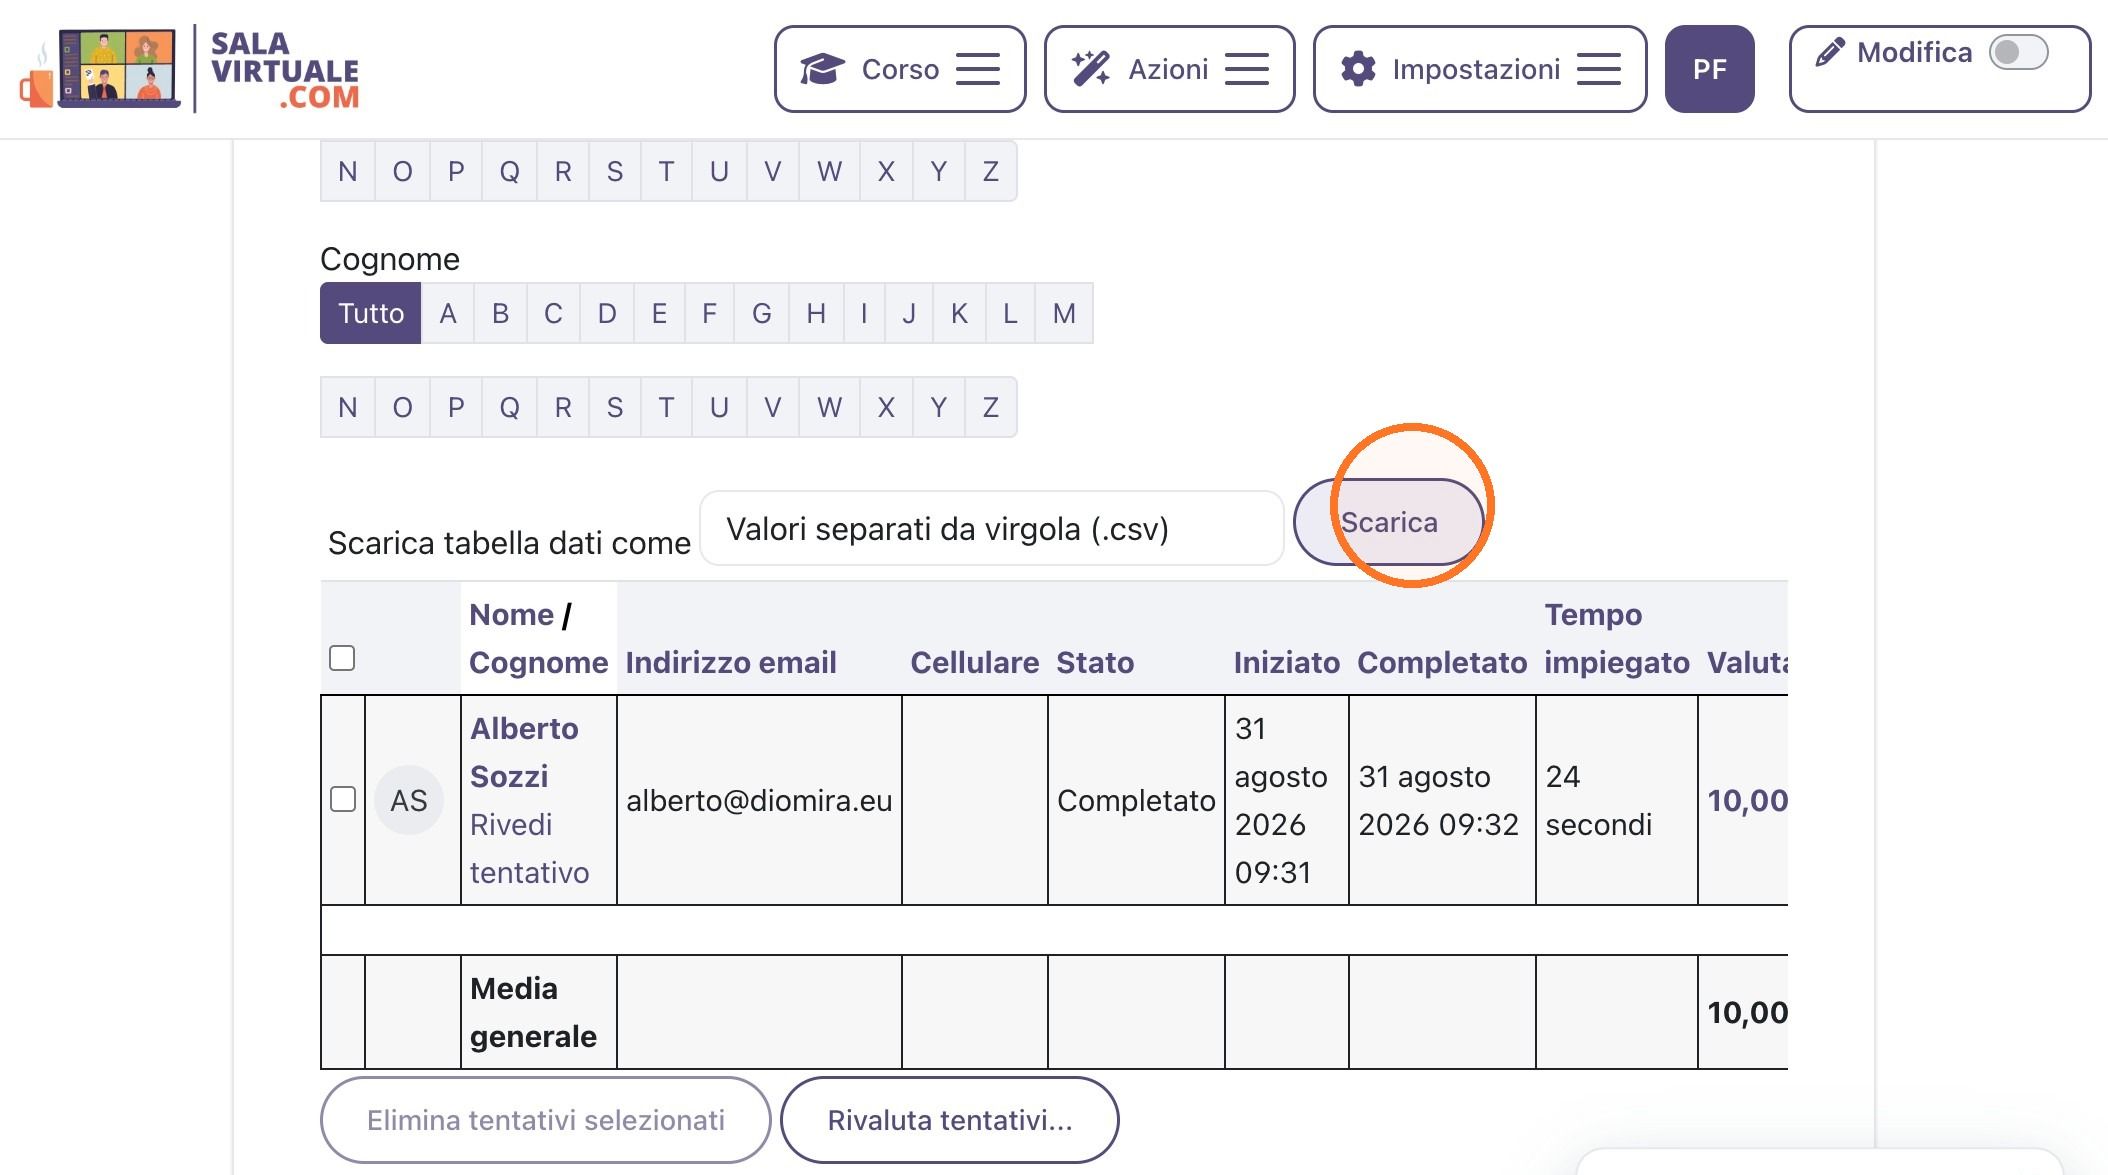Check the checkbox for Alberto Sozzi row

[343, 799]
